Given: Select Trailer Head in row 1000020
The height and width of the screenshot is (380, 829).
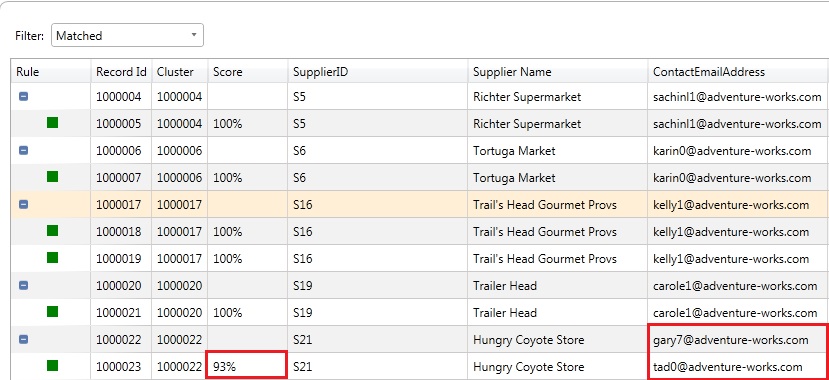Looking at the screenshot, I should 558,285.
